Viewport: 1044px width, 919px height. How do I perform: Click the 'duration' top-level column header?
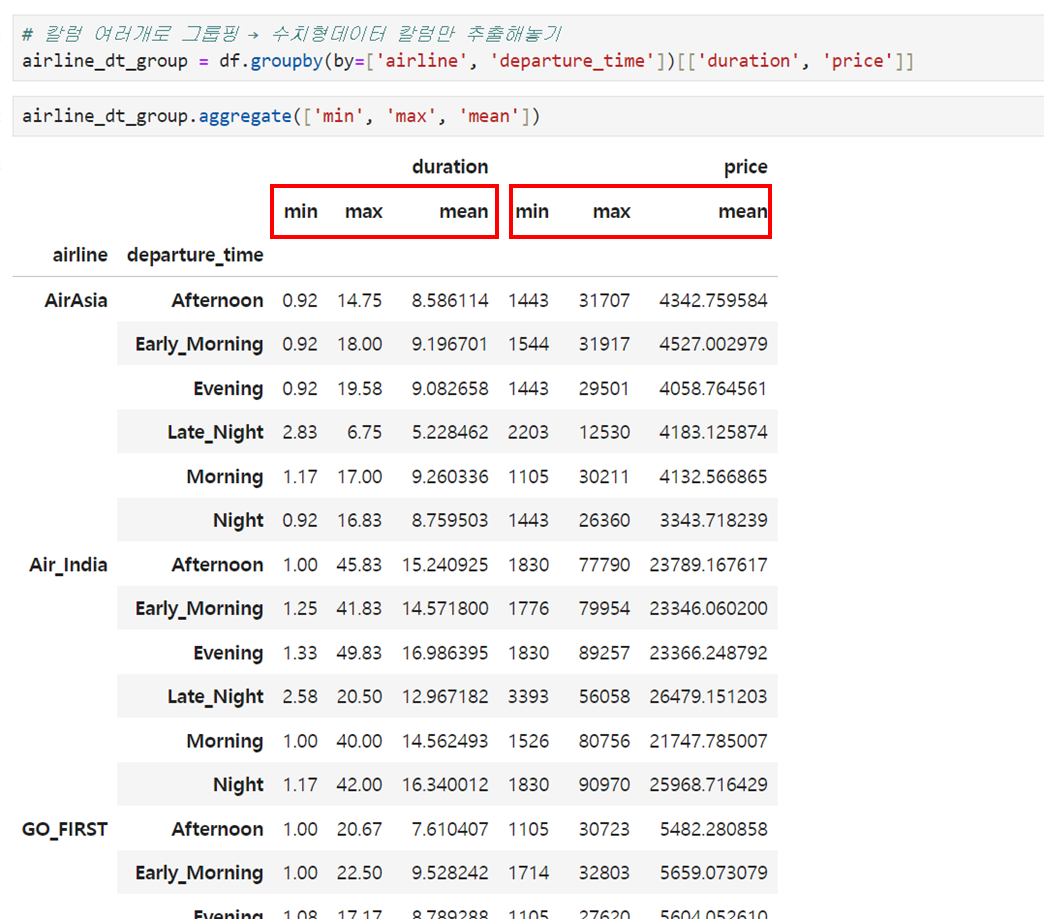pyautogui.click(x=450, y=166)
